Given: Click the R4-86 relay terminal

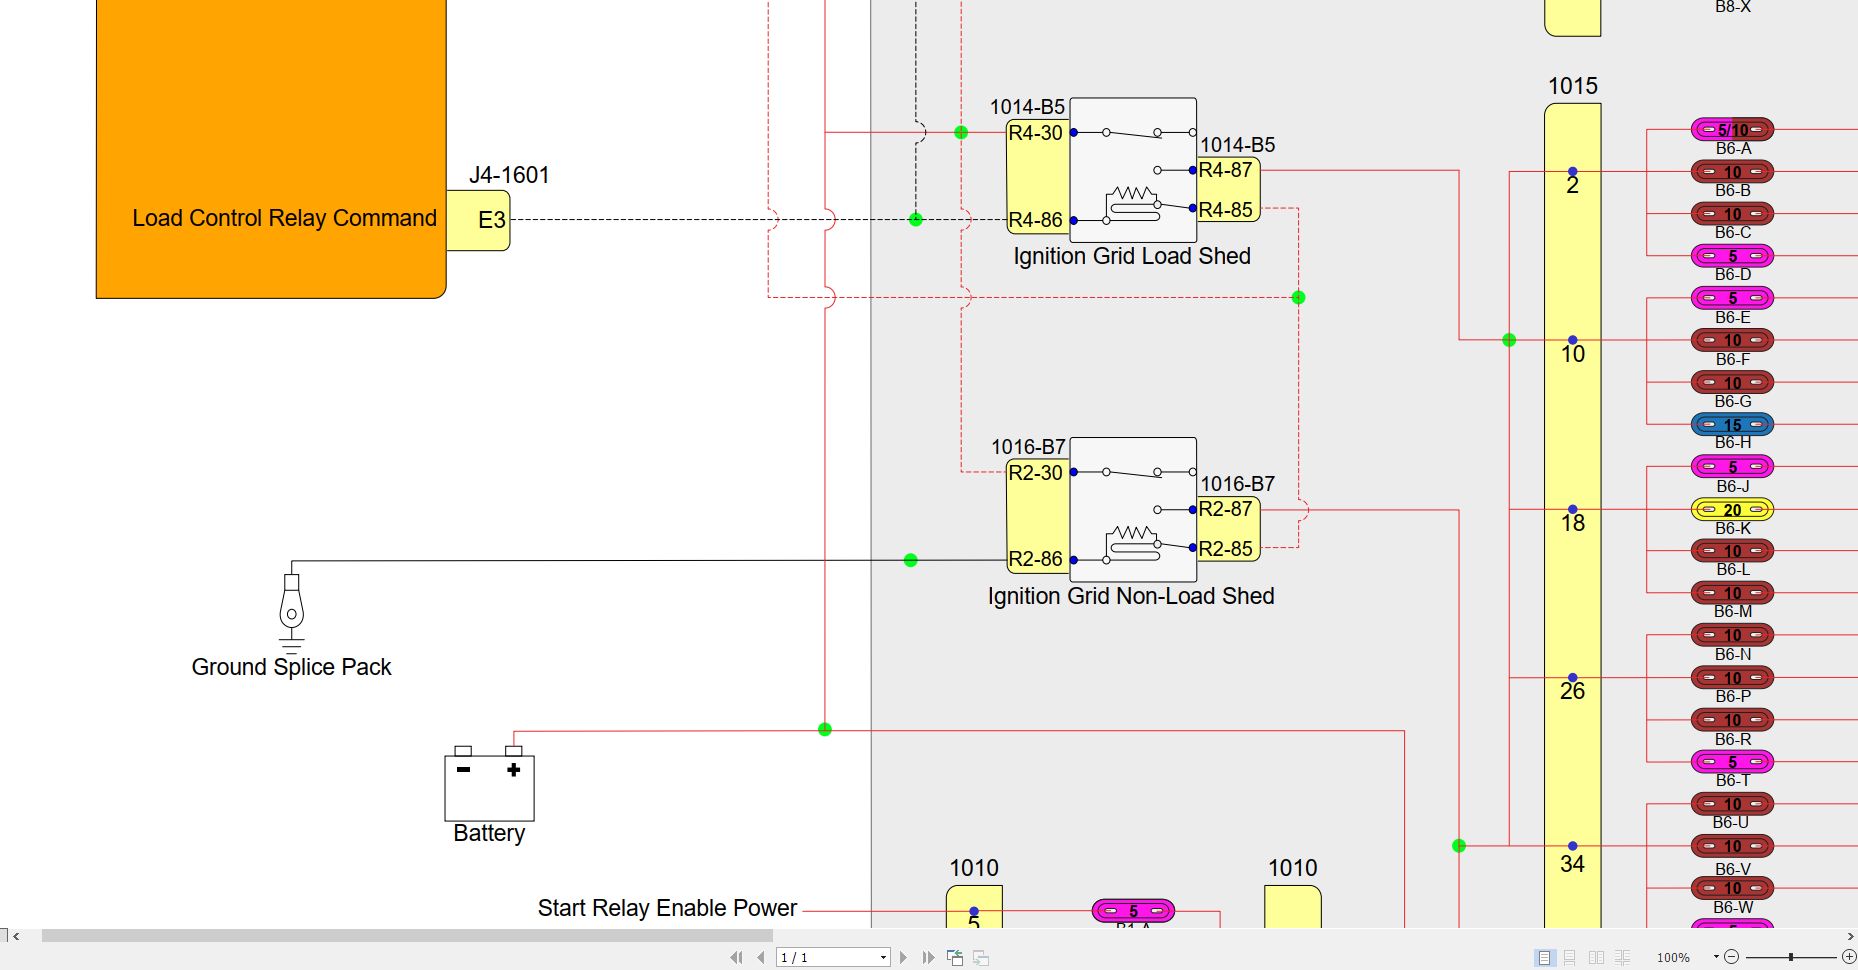Looking at the screenshot, I should (1035, 220).
